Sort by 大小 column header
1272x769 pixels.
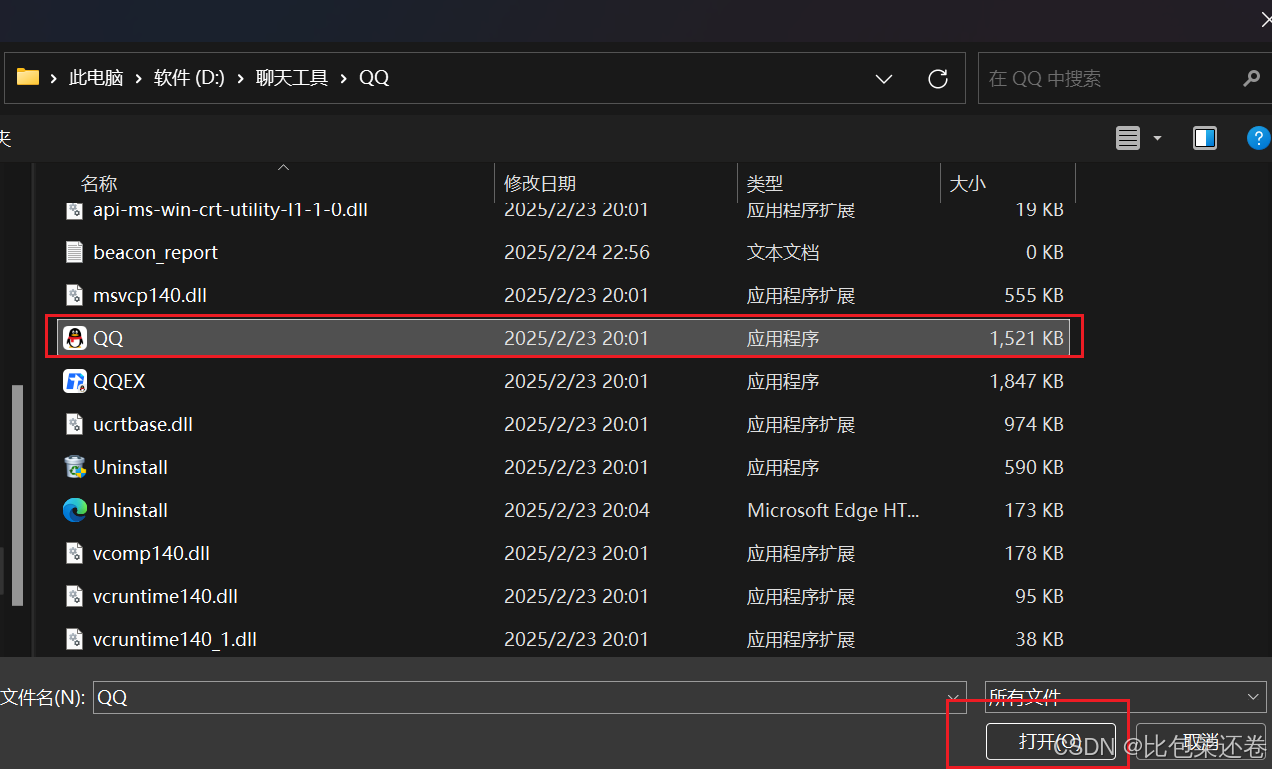[x=967, y=184]
